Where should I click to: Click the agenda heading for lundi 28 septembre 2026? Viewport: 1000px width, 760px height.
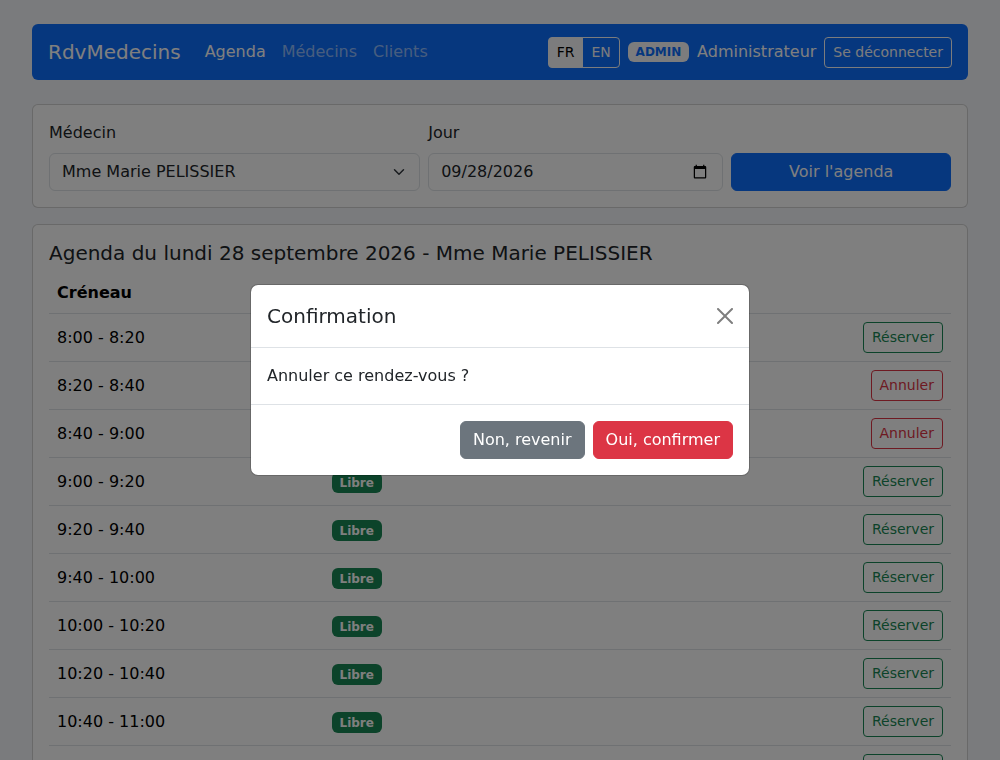pos(351,253)
